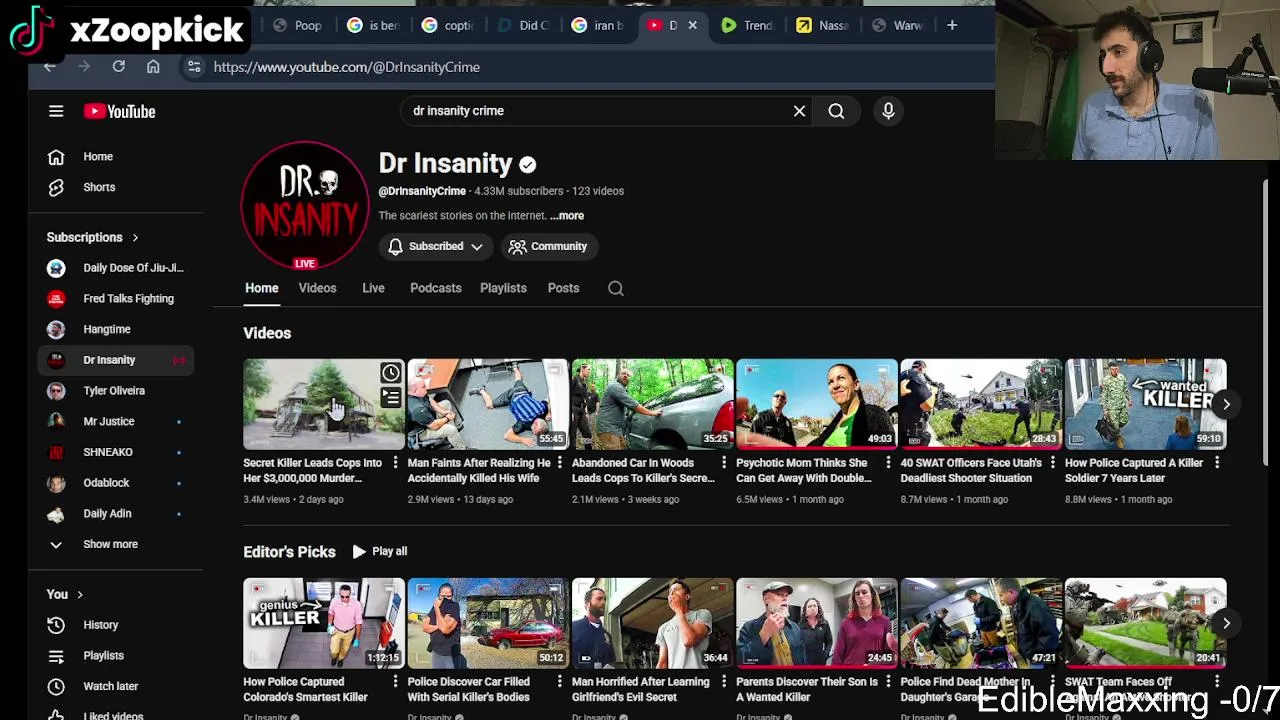
Task: Open options for How Police Captured A Killer Soldier
Action: [x=1217, y=463]
